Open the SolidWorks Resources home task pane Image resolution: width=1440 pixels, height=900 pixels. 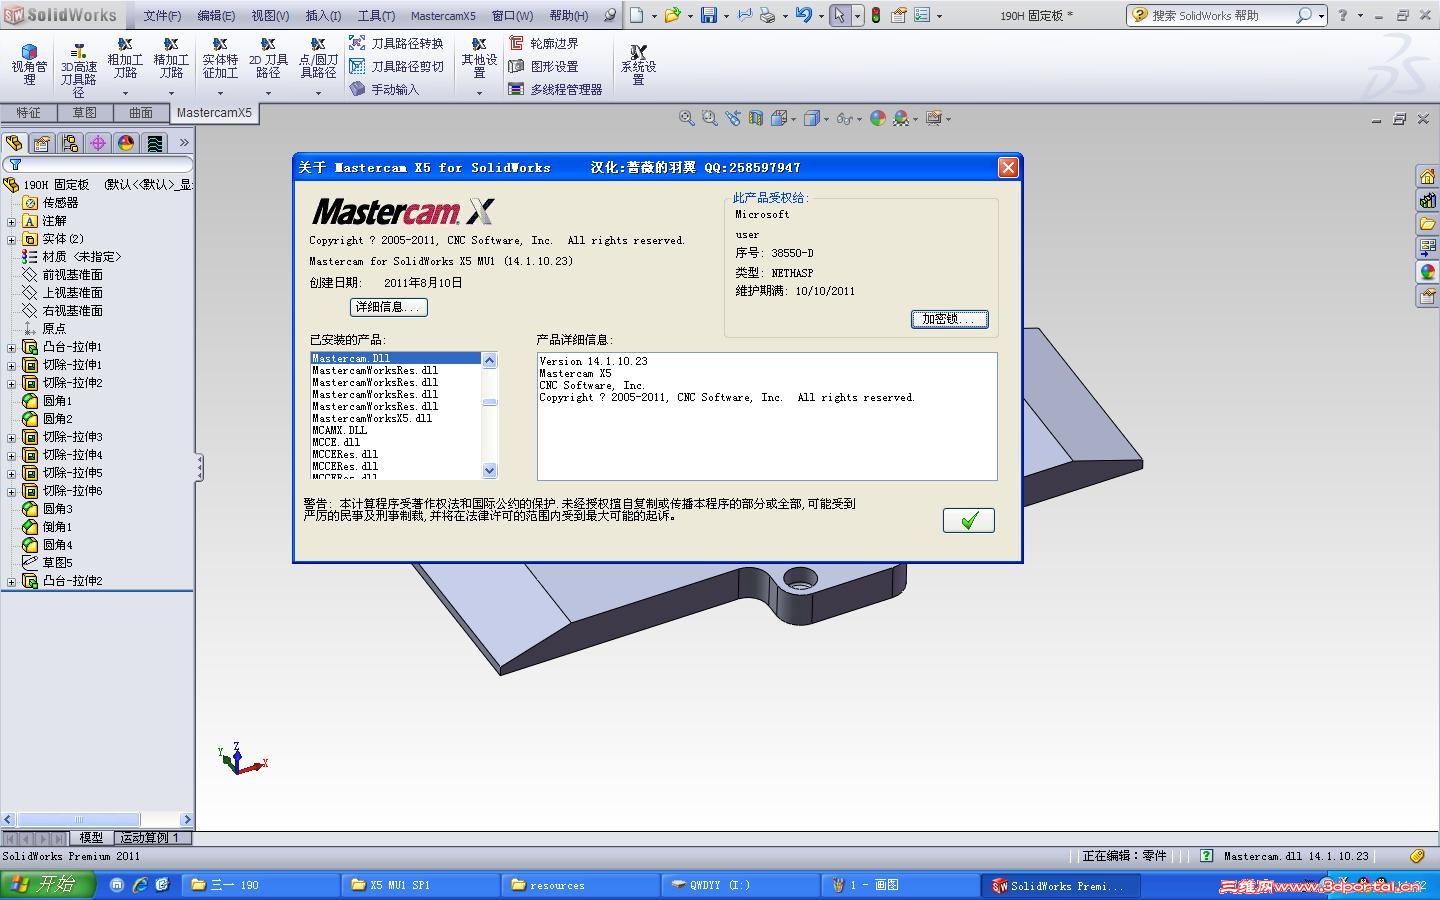(x=1427, y=177)
